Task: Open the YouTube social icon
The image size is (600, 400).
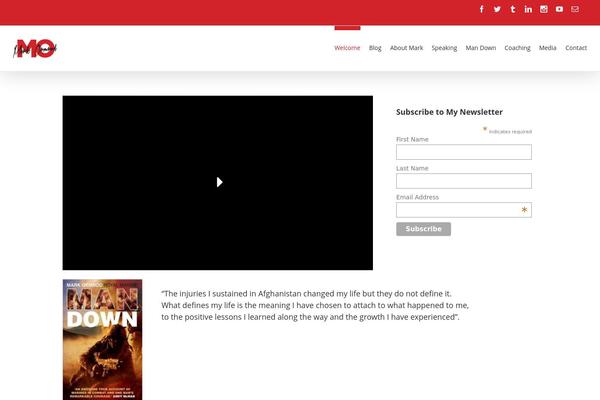Action: click(x=559, y=9)
